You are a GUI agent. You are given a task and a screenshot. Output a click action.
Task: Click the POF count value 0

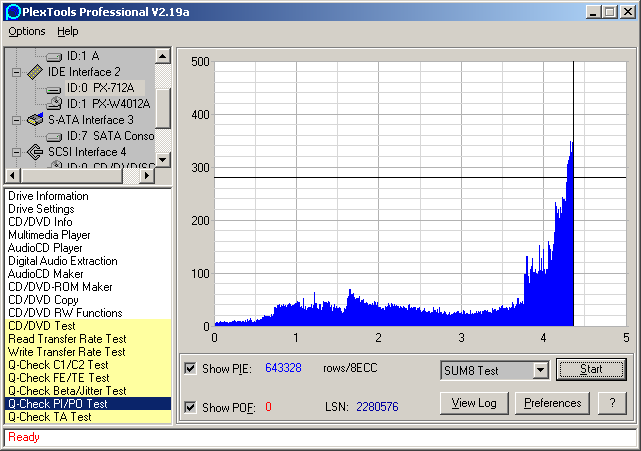pyautogui.click(x=268, y=407)
